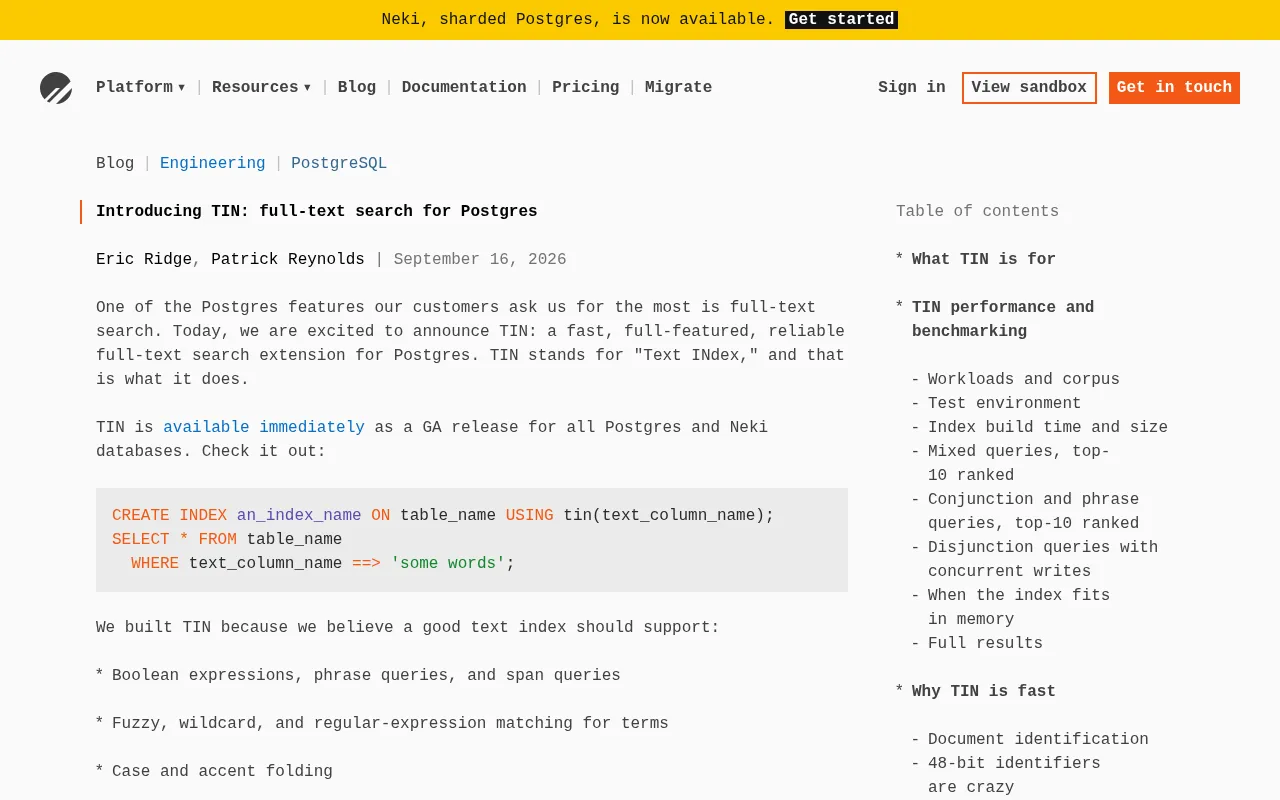Click the 'Fuzzy, wildcard, and regular-expression' bullet
This screenshot has width=1280, height=800.
coord(390,723)
